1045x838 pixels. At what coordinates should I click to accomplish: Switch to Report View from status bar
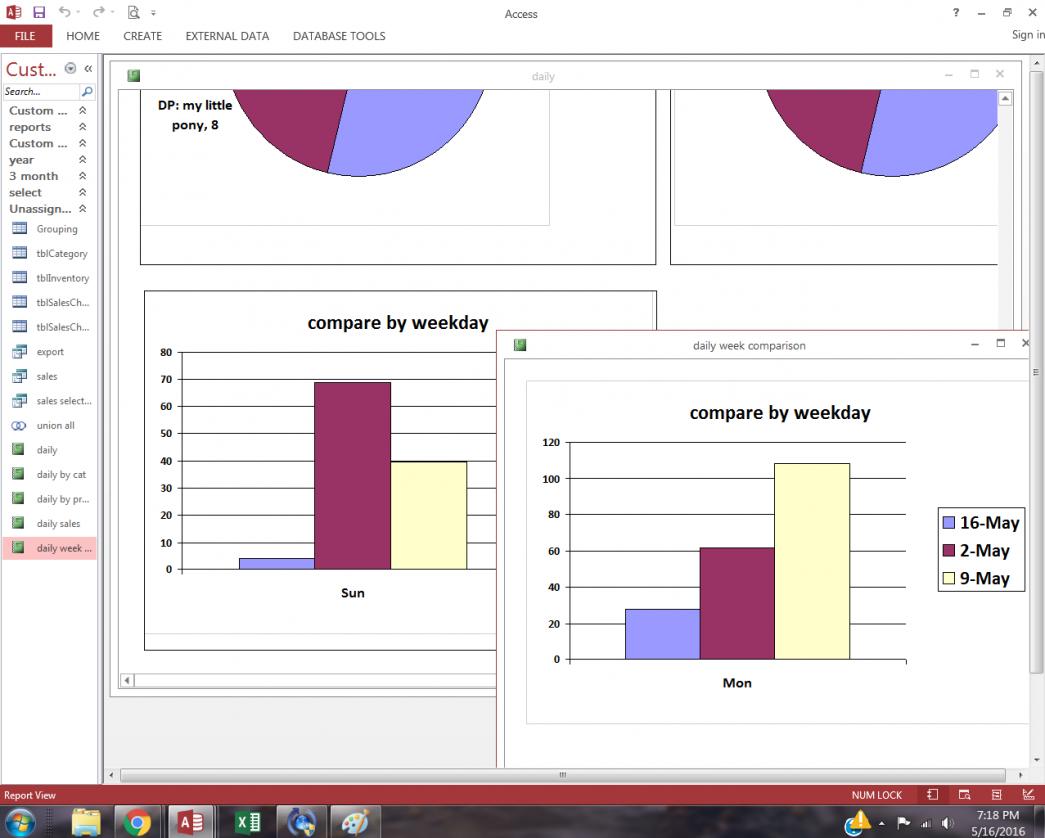tap(932, 795)
